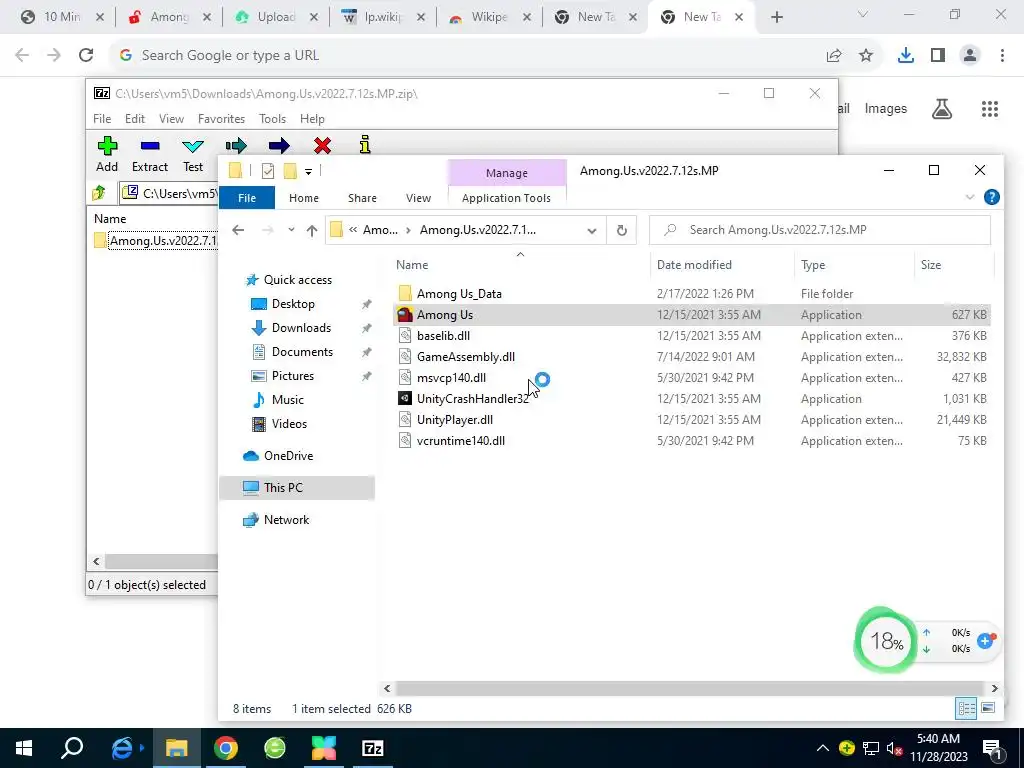Screen dimensions: 1024x768
Task: Go up one folder level in Explorer
Action: pyautogui.click(x=312, y=230)
